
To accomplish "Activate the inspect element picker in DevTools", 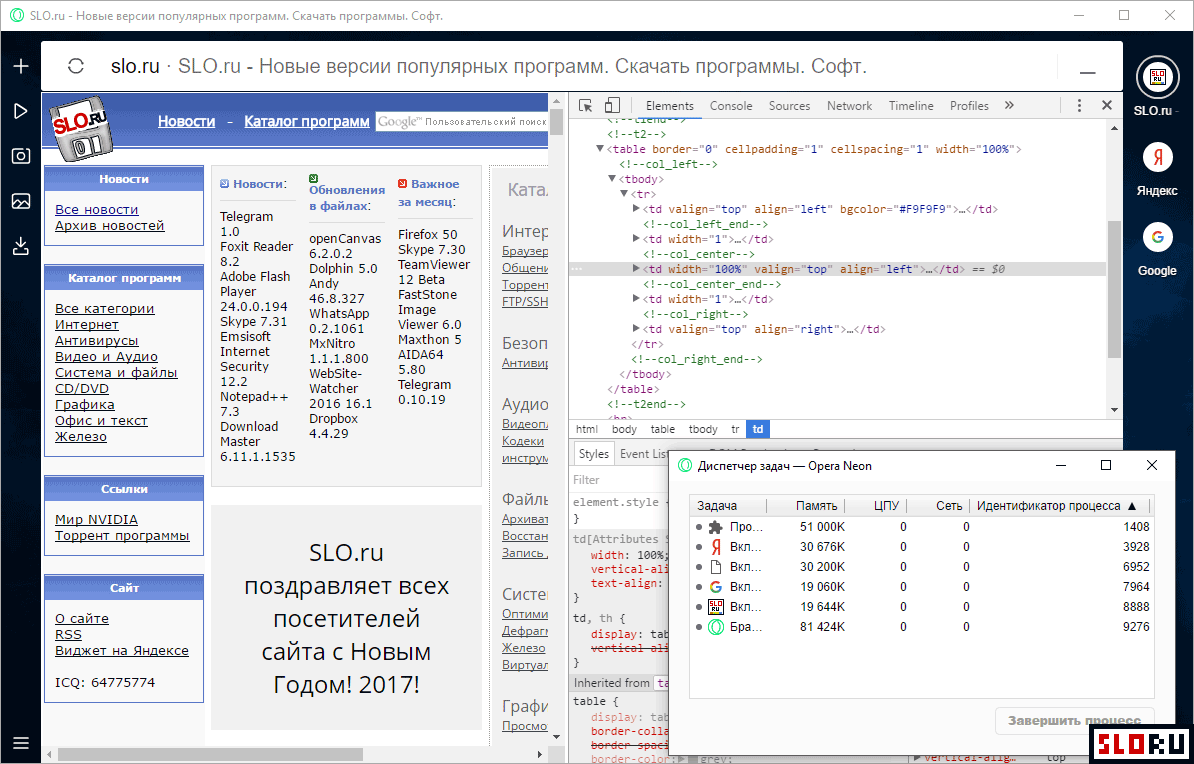I will click(586, 106).
